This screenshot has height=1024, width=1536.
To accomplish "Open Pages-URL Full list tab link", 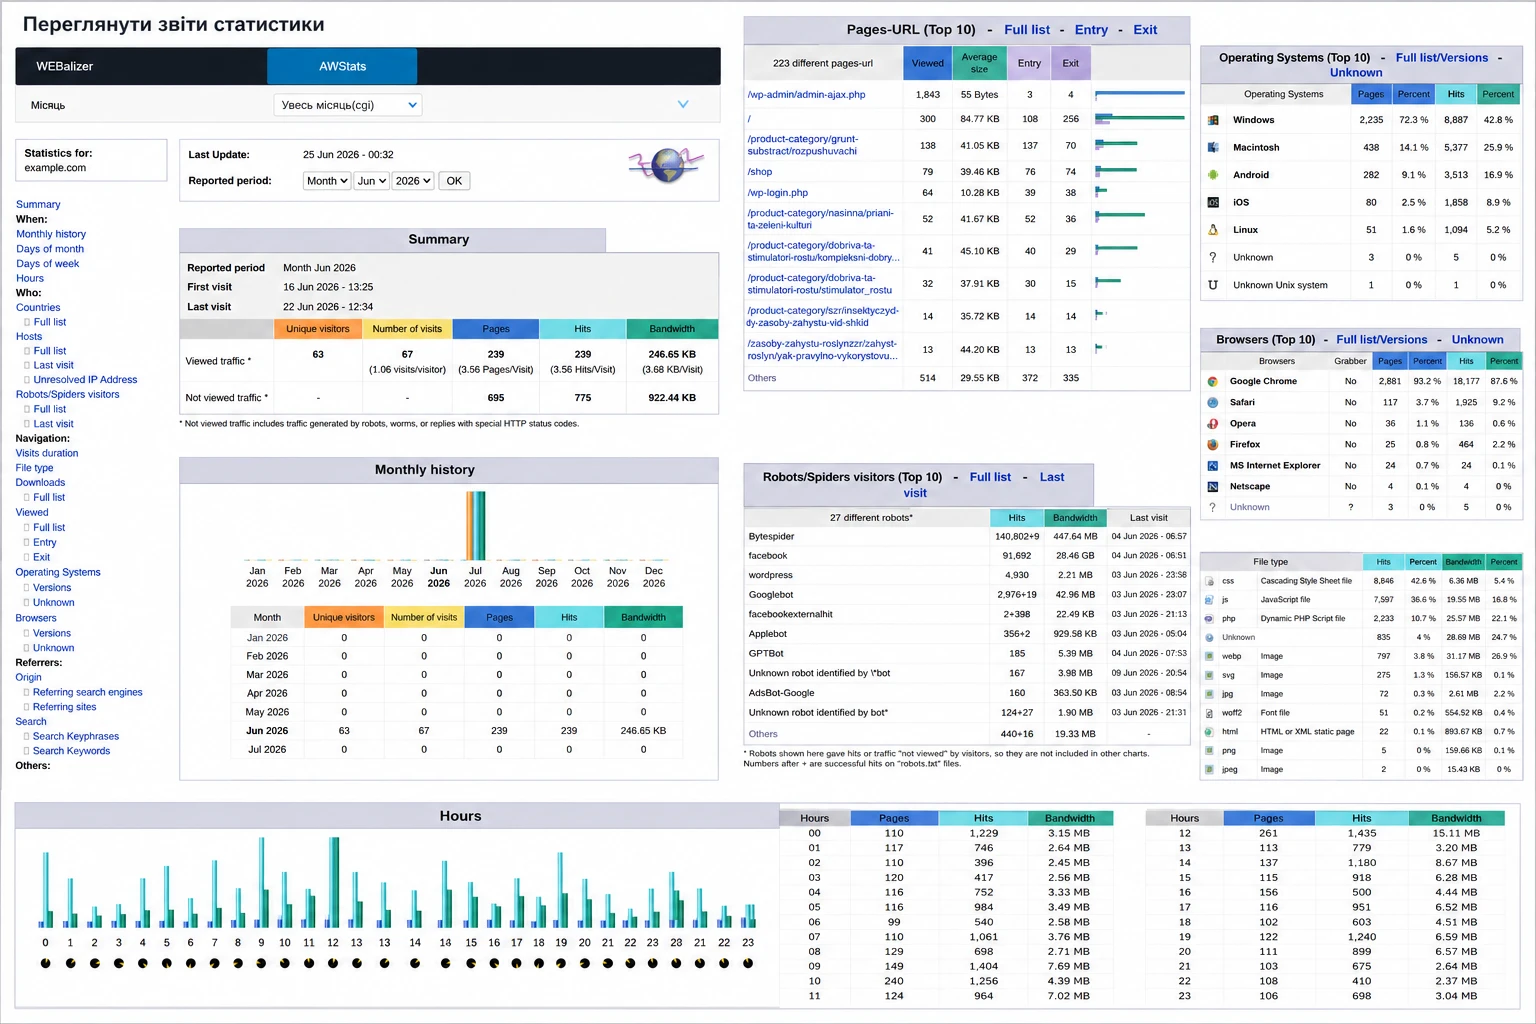I will coord(1027,30).
